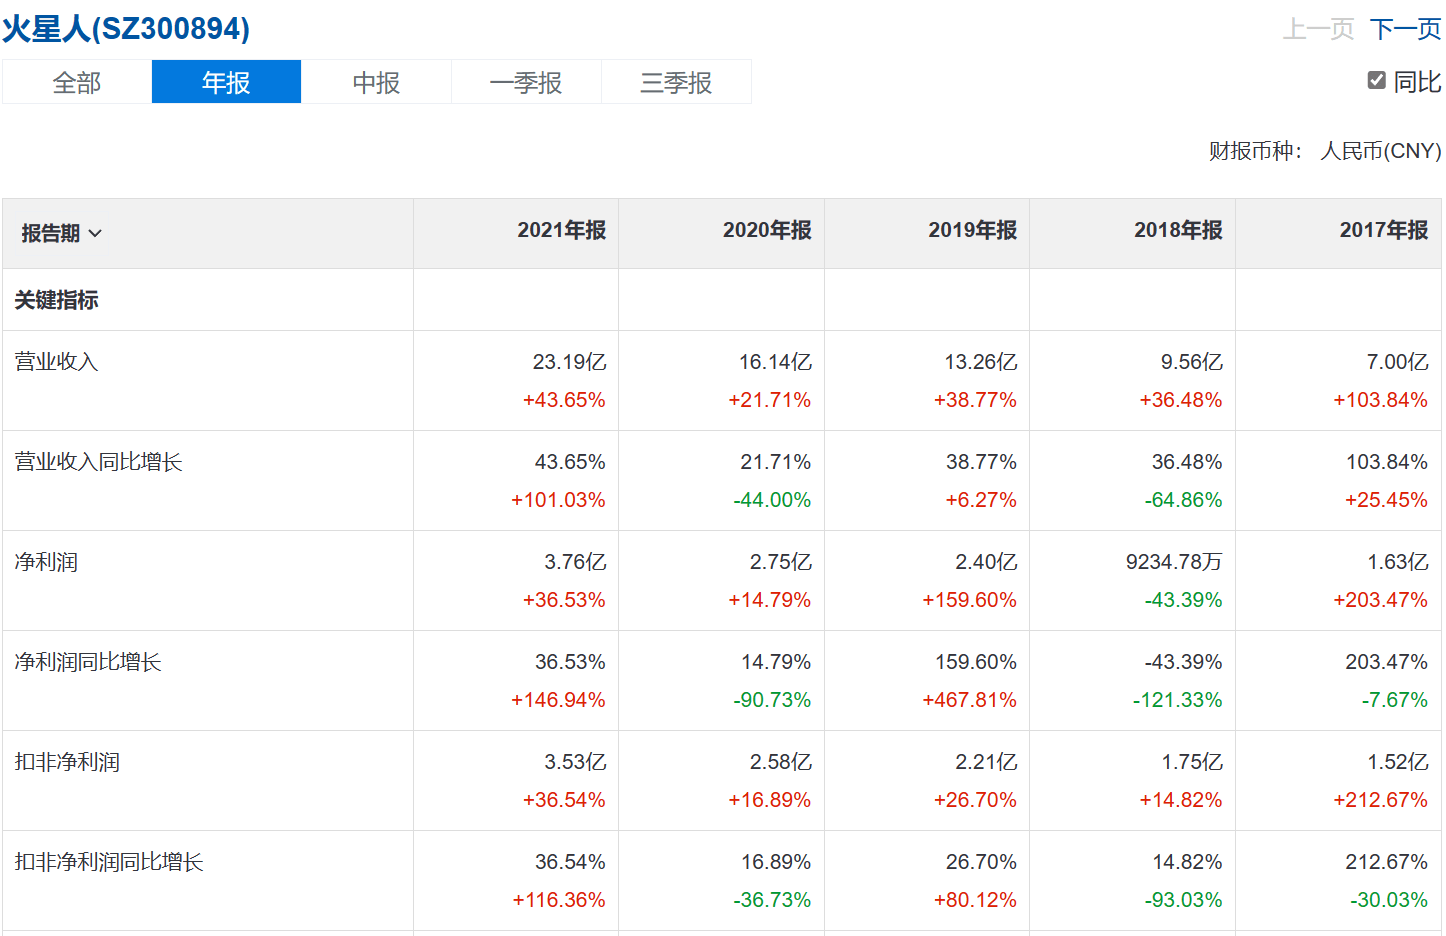Select the 2021年报 column header
The width and height of the screenshot is (1446, 936).
561,230
